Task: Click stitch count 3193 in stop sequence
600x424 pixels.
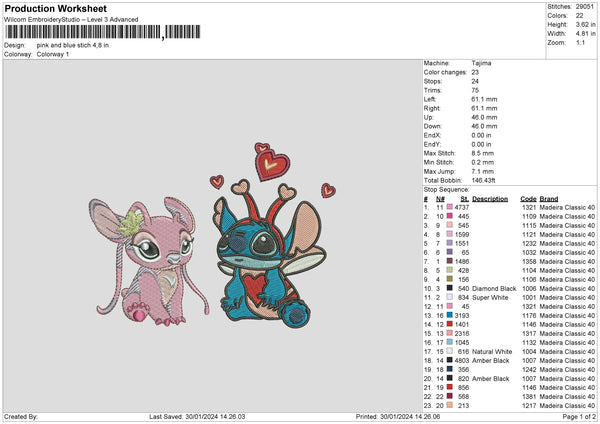Action: point(462,315)
